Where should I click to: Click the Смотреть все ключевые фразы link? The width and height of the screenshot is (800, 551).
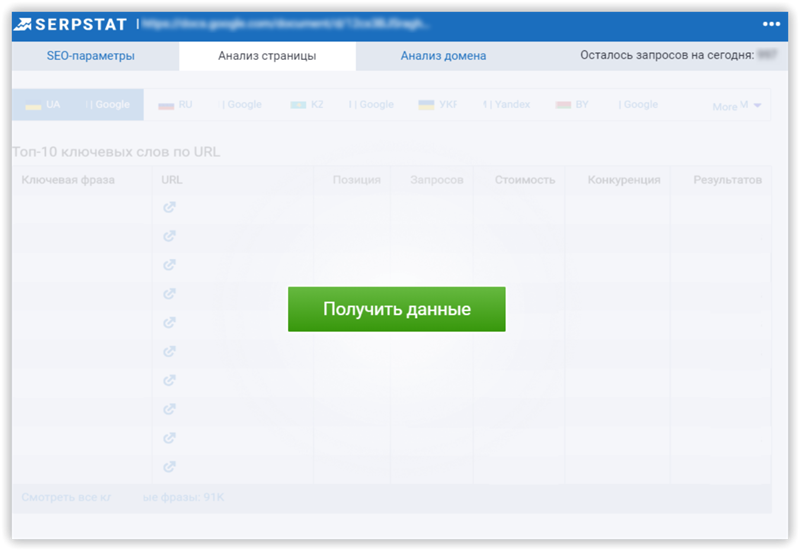pos(122,497)
